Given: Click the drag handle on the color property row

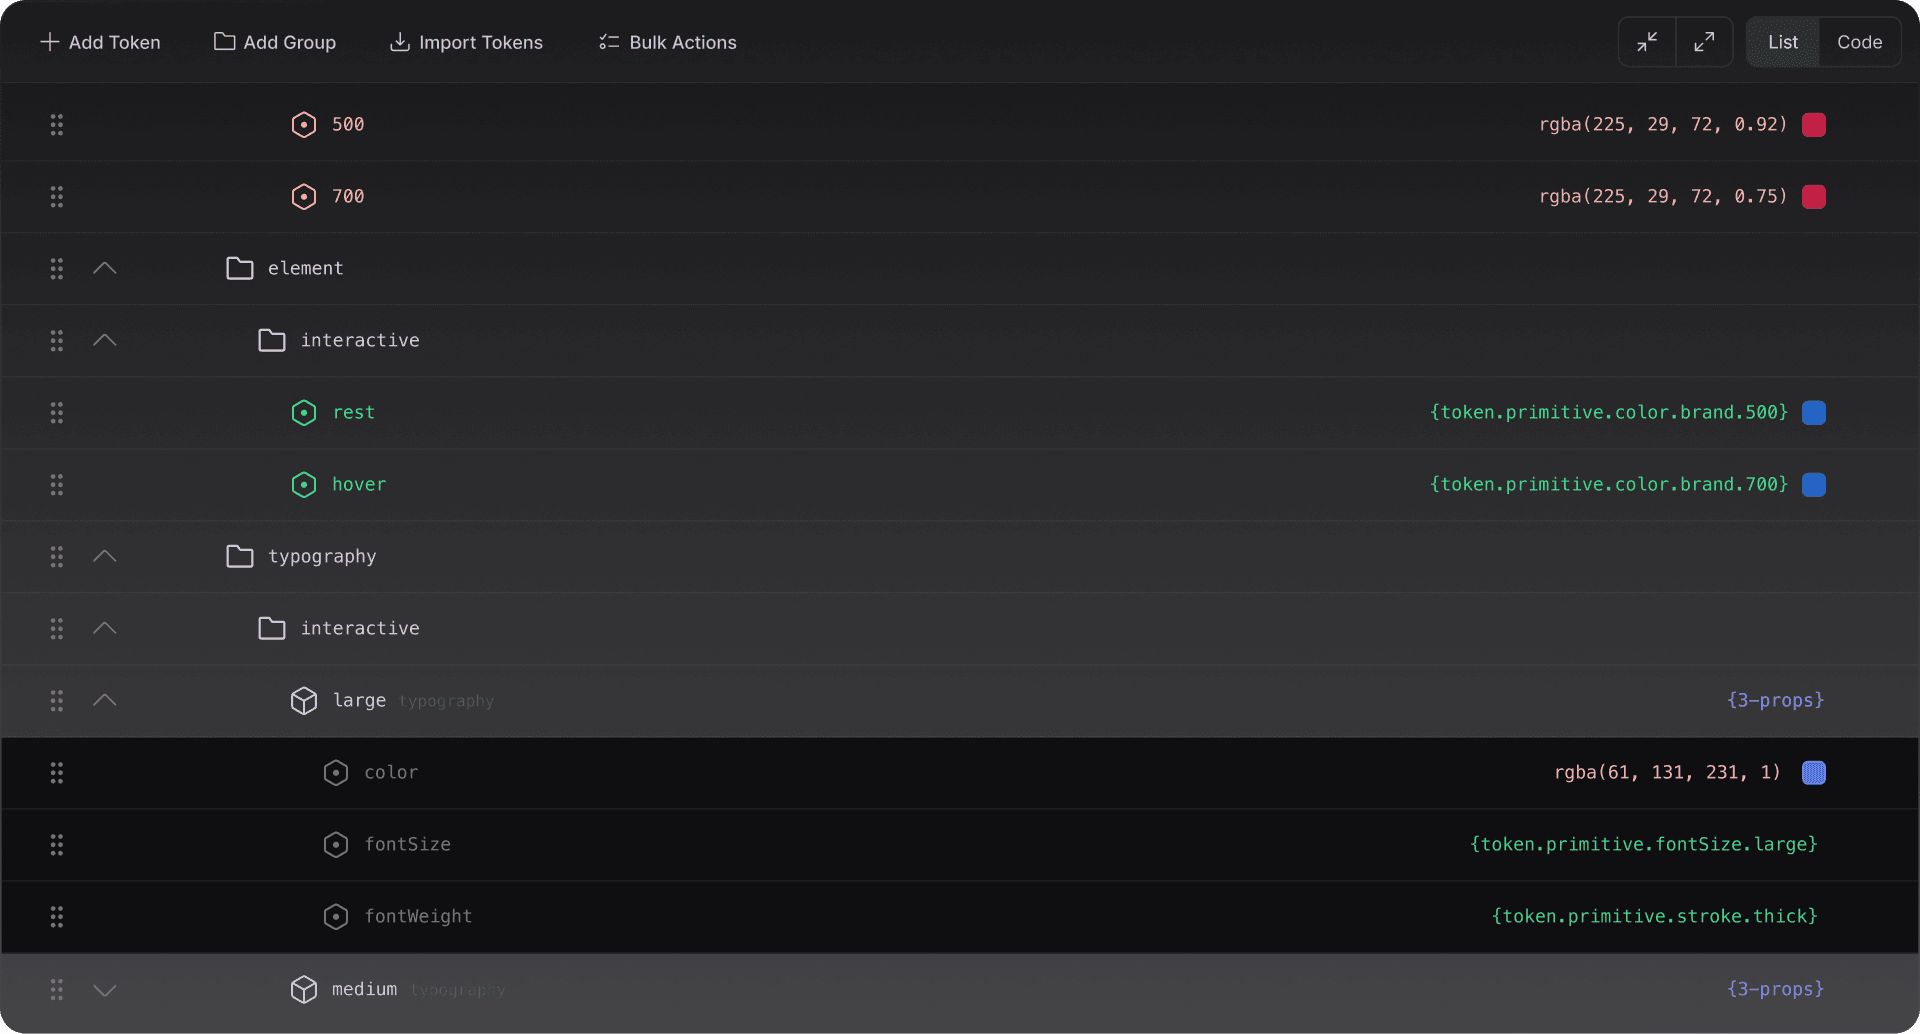Looking at the screenshot, I should [57, 773].
